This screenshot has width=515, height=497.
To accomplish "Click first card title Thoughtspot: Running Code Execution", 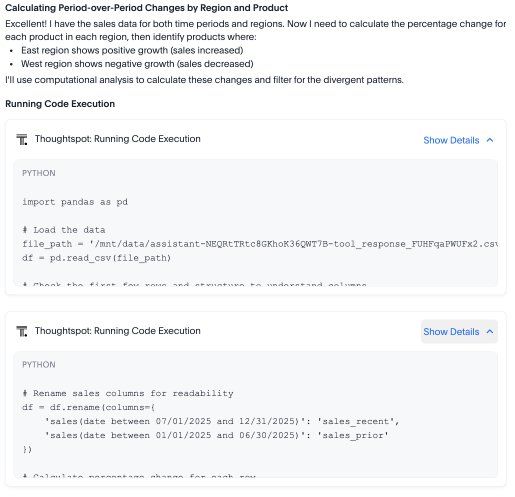I will point(118,139).
